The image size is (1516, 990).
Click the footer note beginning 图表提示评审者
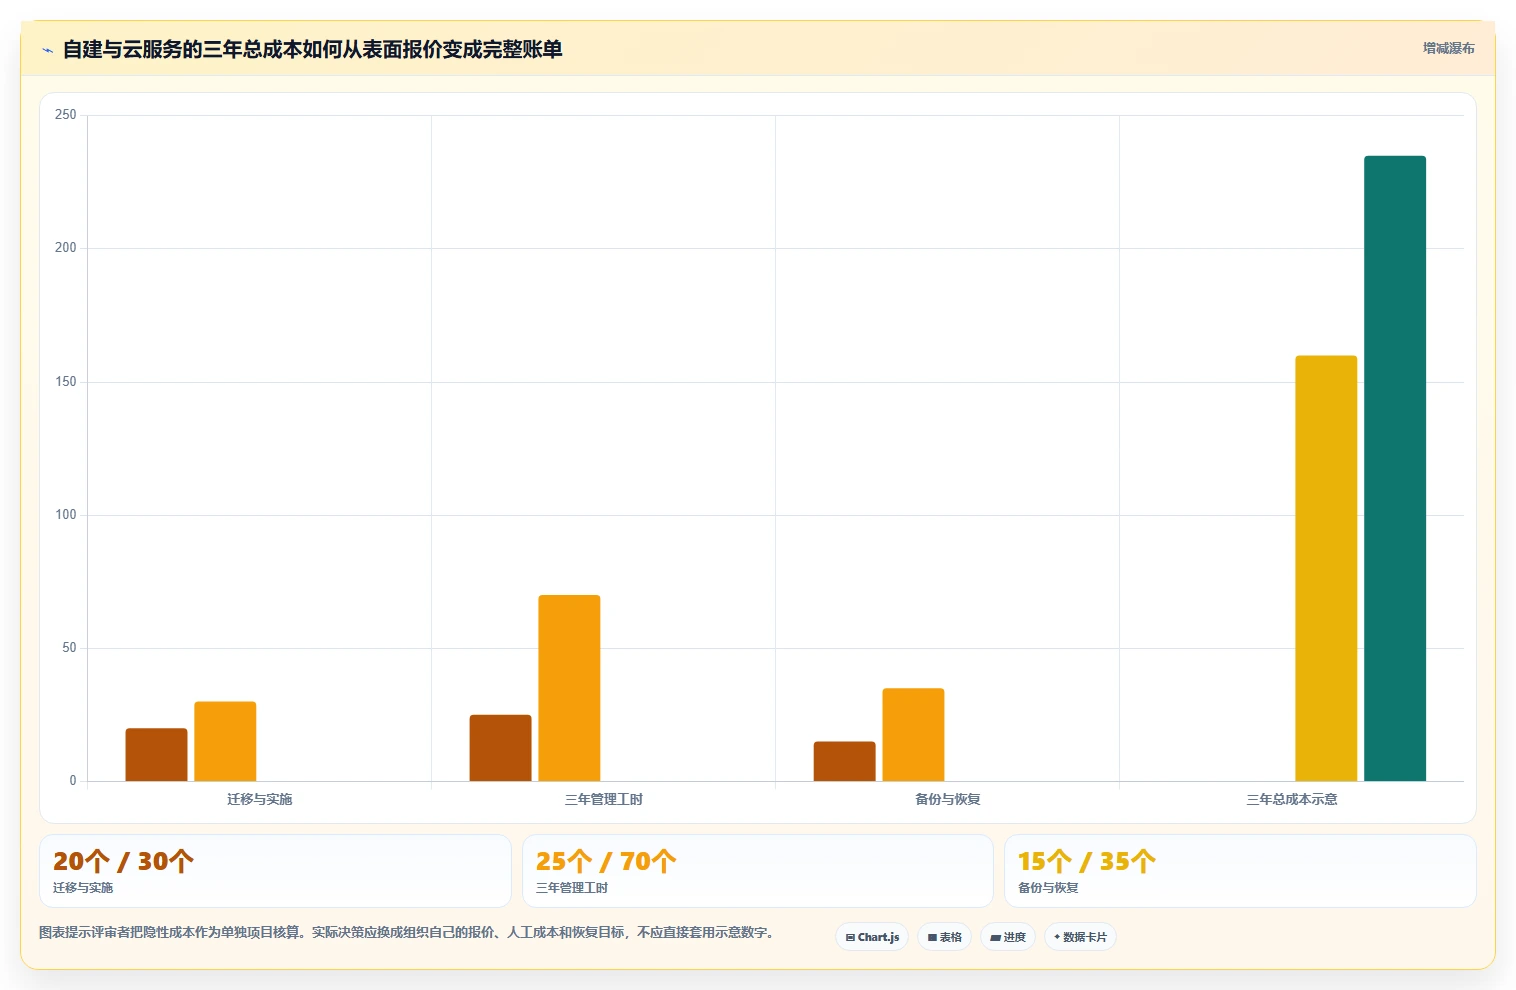point(407,932)
